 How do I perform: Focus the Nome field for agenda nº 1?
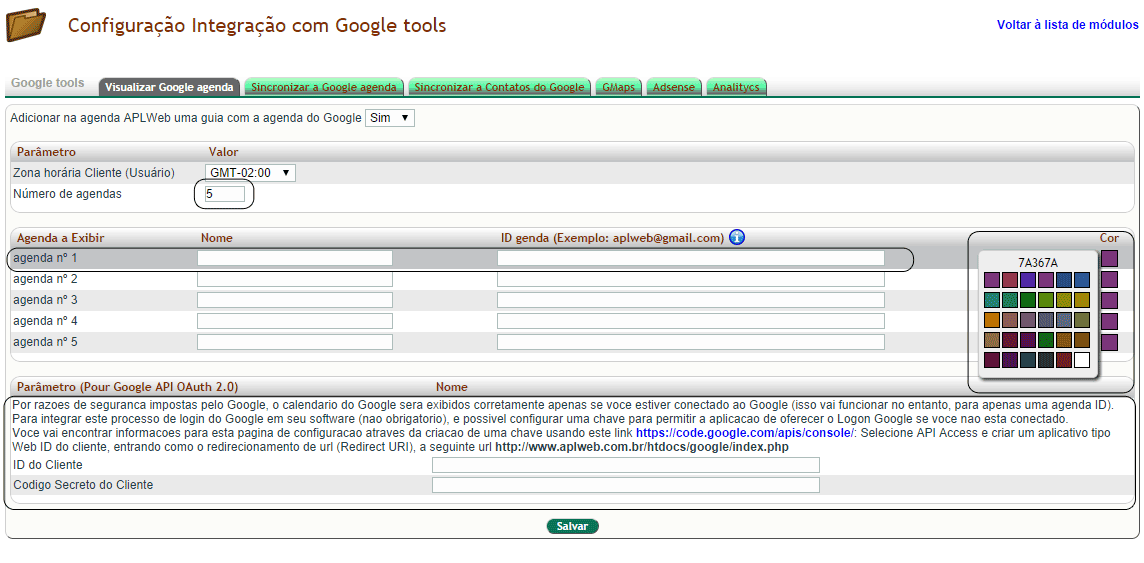pyautogui.click(x=295, y=258)
